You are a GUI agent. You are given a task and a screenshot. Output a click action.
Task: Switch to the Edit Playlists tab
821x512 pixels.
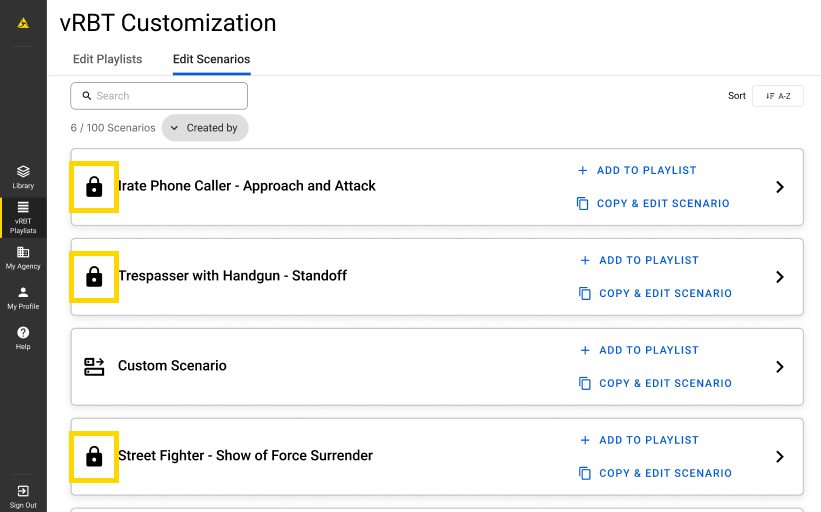107,59
